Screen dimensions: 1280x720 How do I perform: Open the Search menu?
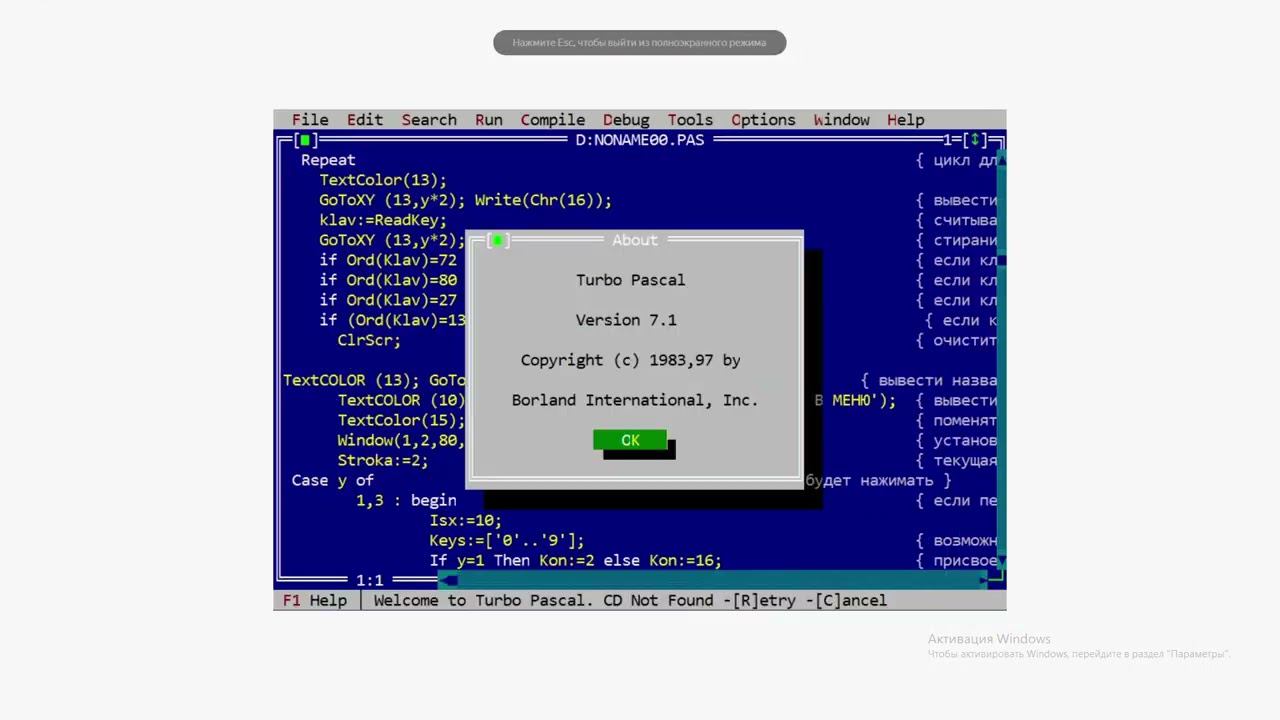(429, 120)
